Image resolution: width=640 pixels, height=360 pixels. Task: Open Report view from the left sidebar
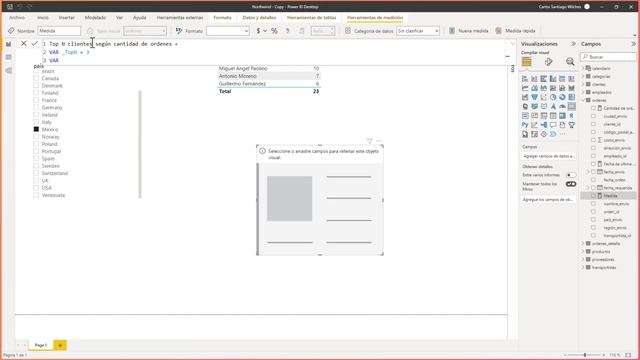[9, 44]
